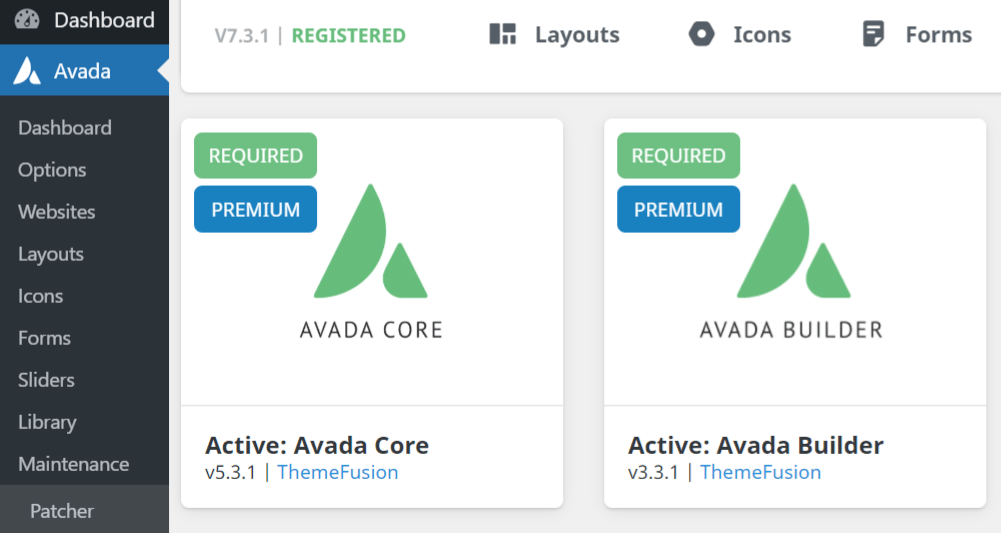
Task: Click the WordPress Dashboard gauge icon
Action: (27, 20)
